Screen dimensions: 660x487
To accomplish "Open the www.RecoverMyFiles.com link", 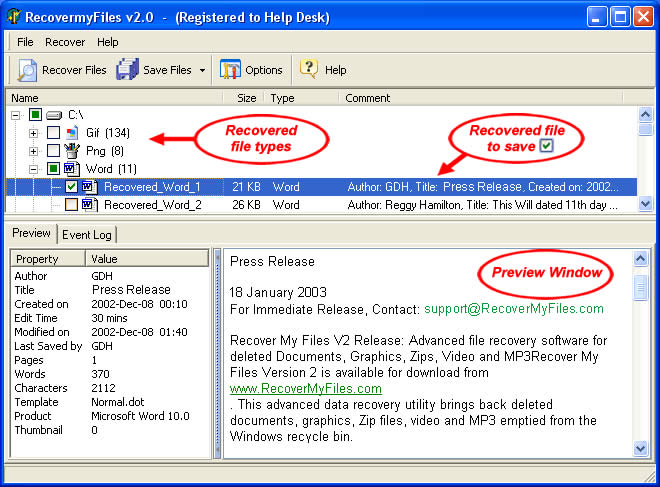I will 306,389.
